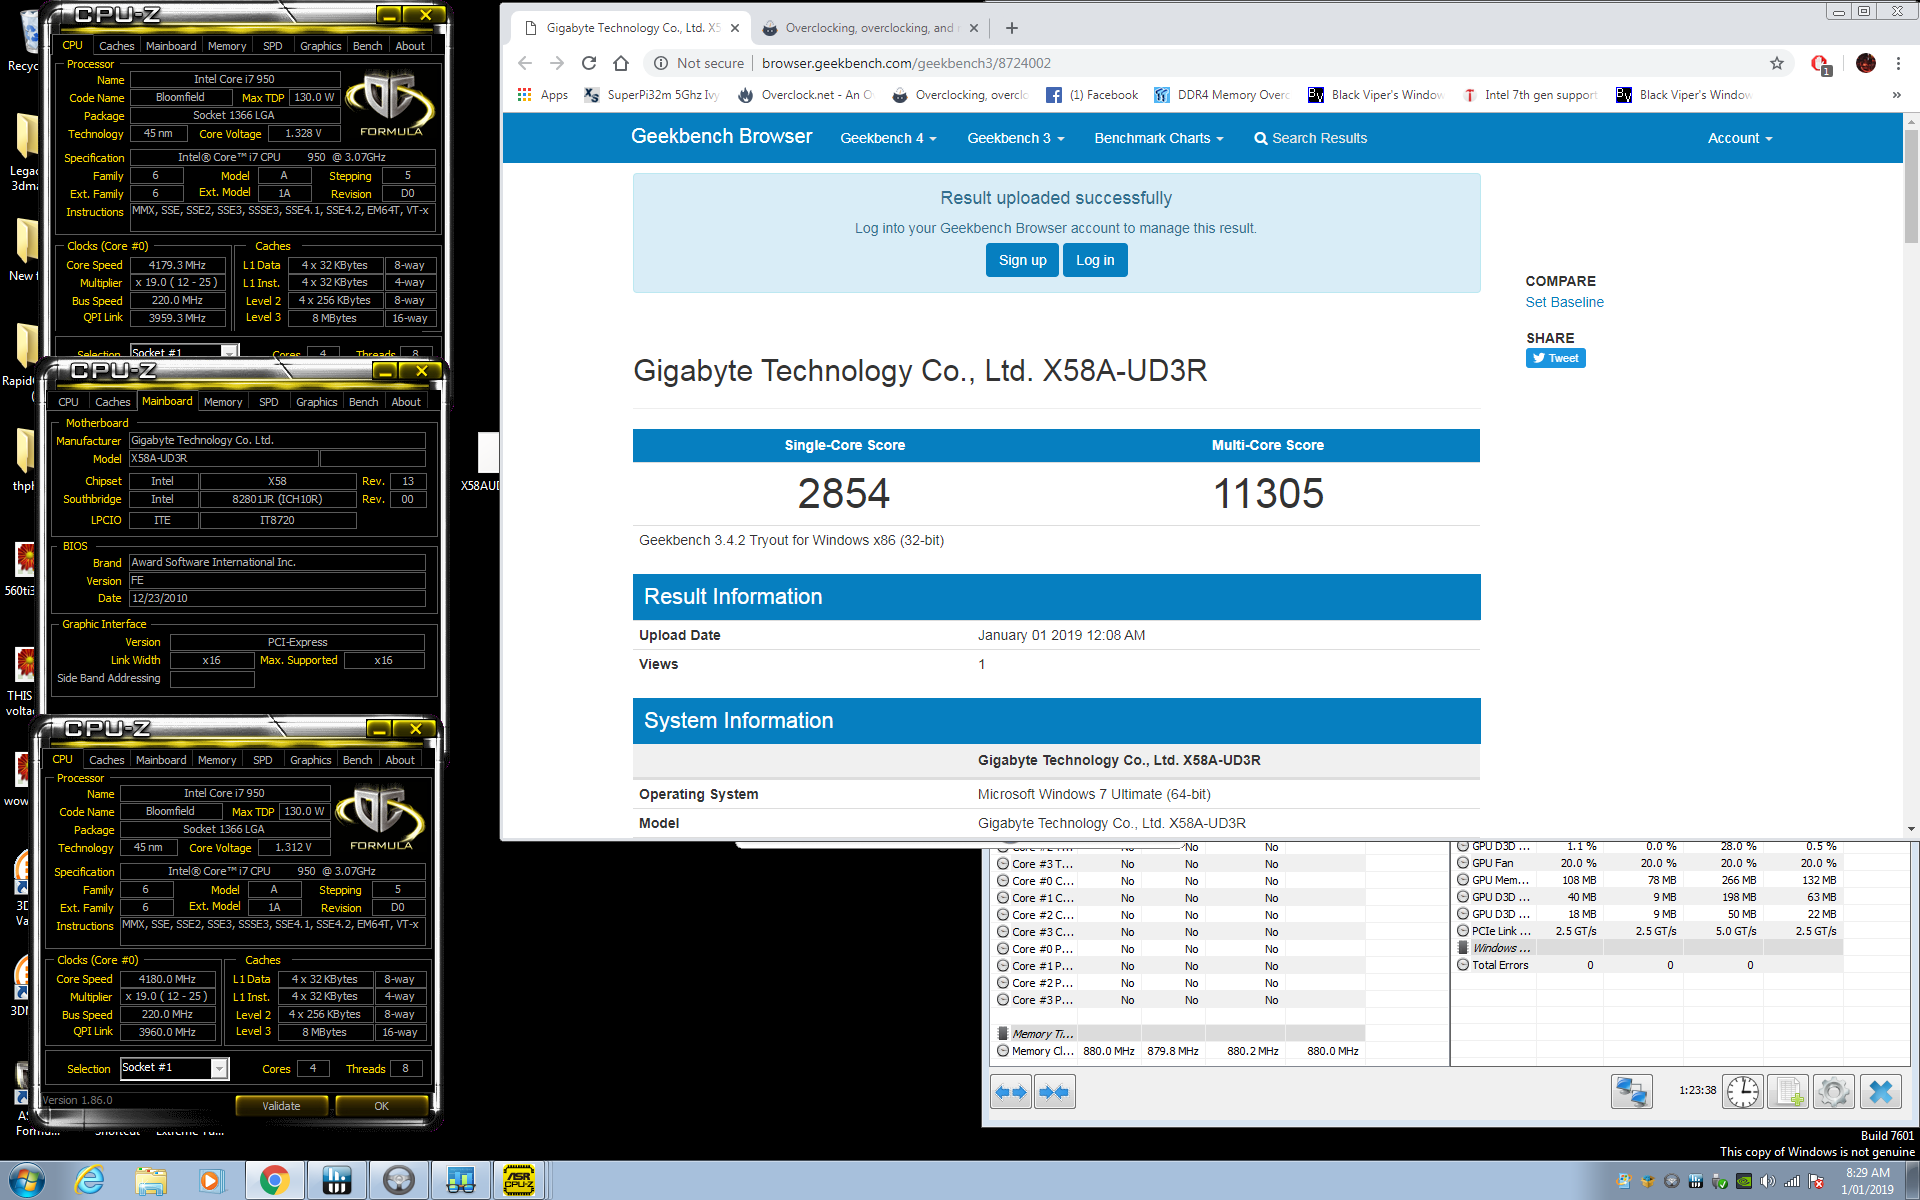
Task: Launch Internet Explorer from taskbar
Action: [90, 1181]
